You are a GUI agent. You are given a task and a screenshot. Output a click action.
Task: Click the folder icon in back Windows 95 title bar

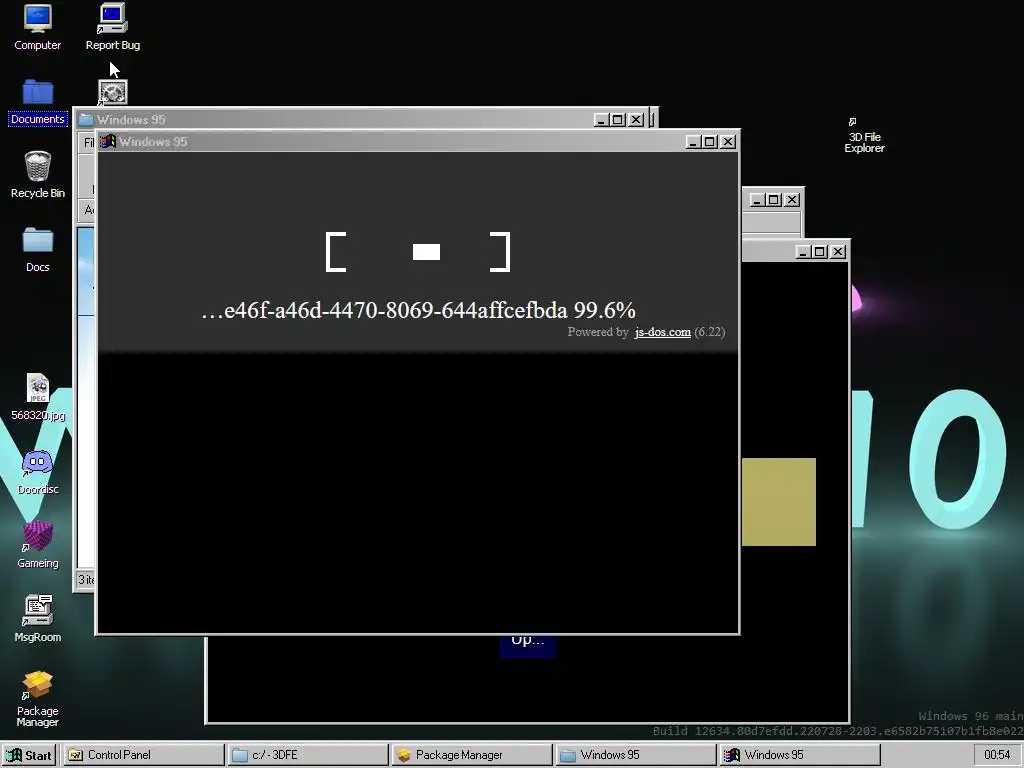[x=86, y=120]
